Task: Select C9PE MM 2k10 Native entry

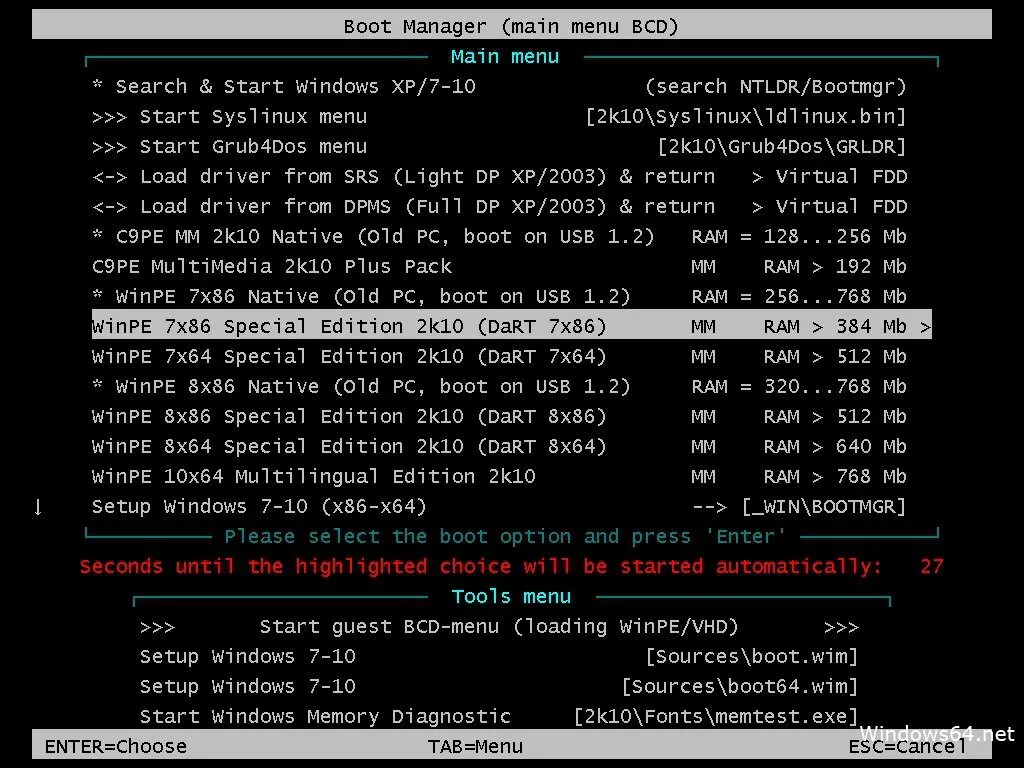Action: pyautogui.click(x=500, y=236)
